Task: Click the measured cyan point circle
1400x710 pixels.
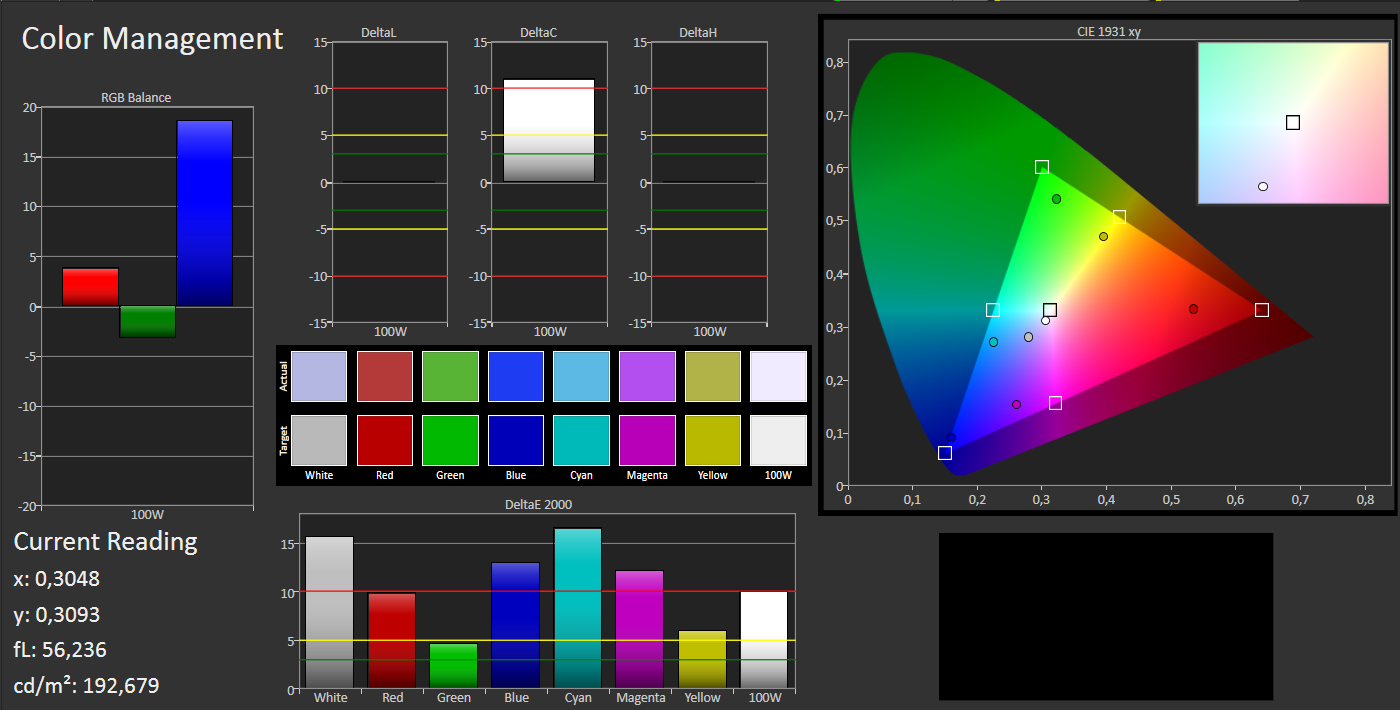Action: 993,342
